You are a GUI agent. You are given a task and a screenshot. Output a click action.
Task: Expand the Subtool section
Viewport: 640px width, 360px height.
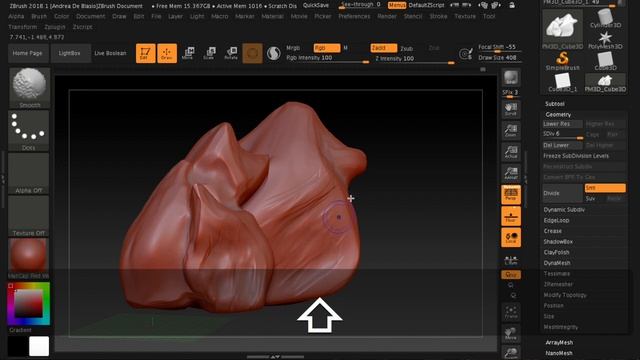point(555,104)
